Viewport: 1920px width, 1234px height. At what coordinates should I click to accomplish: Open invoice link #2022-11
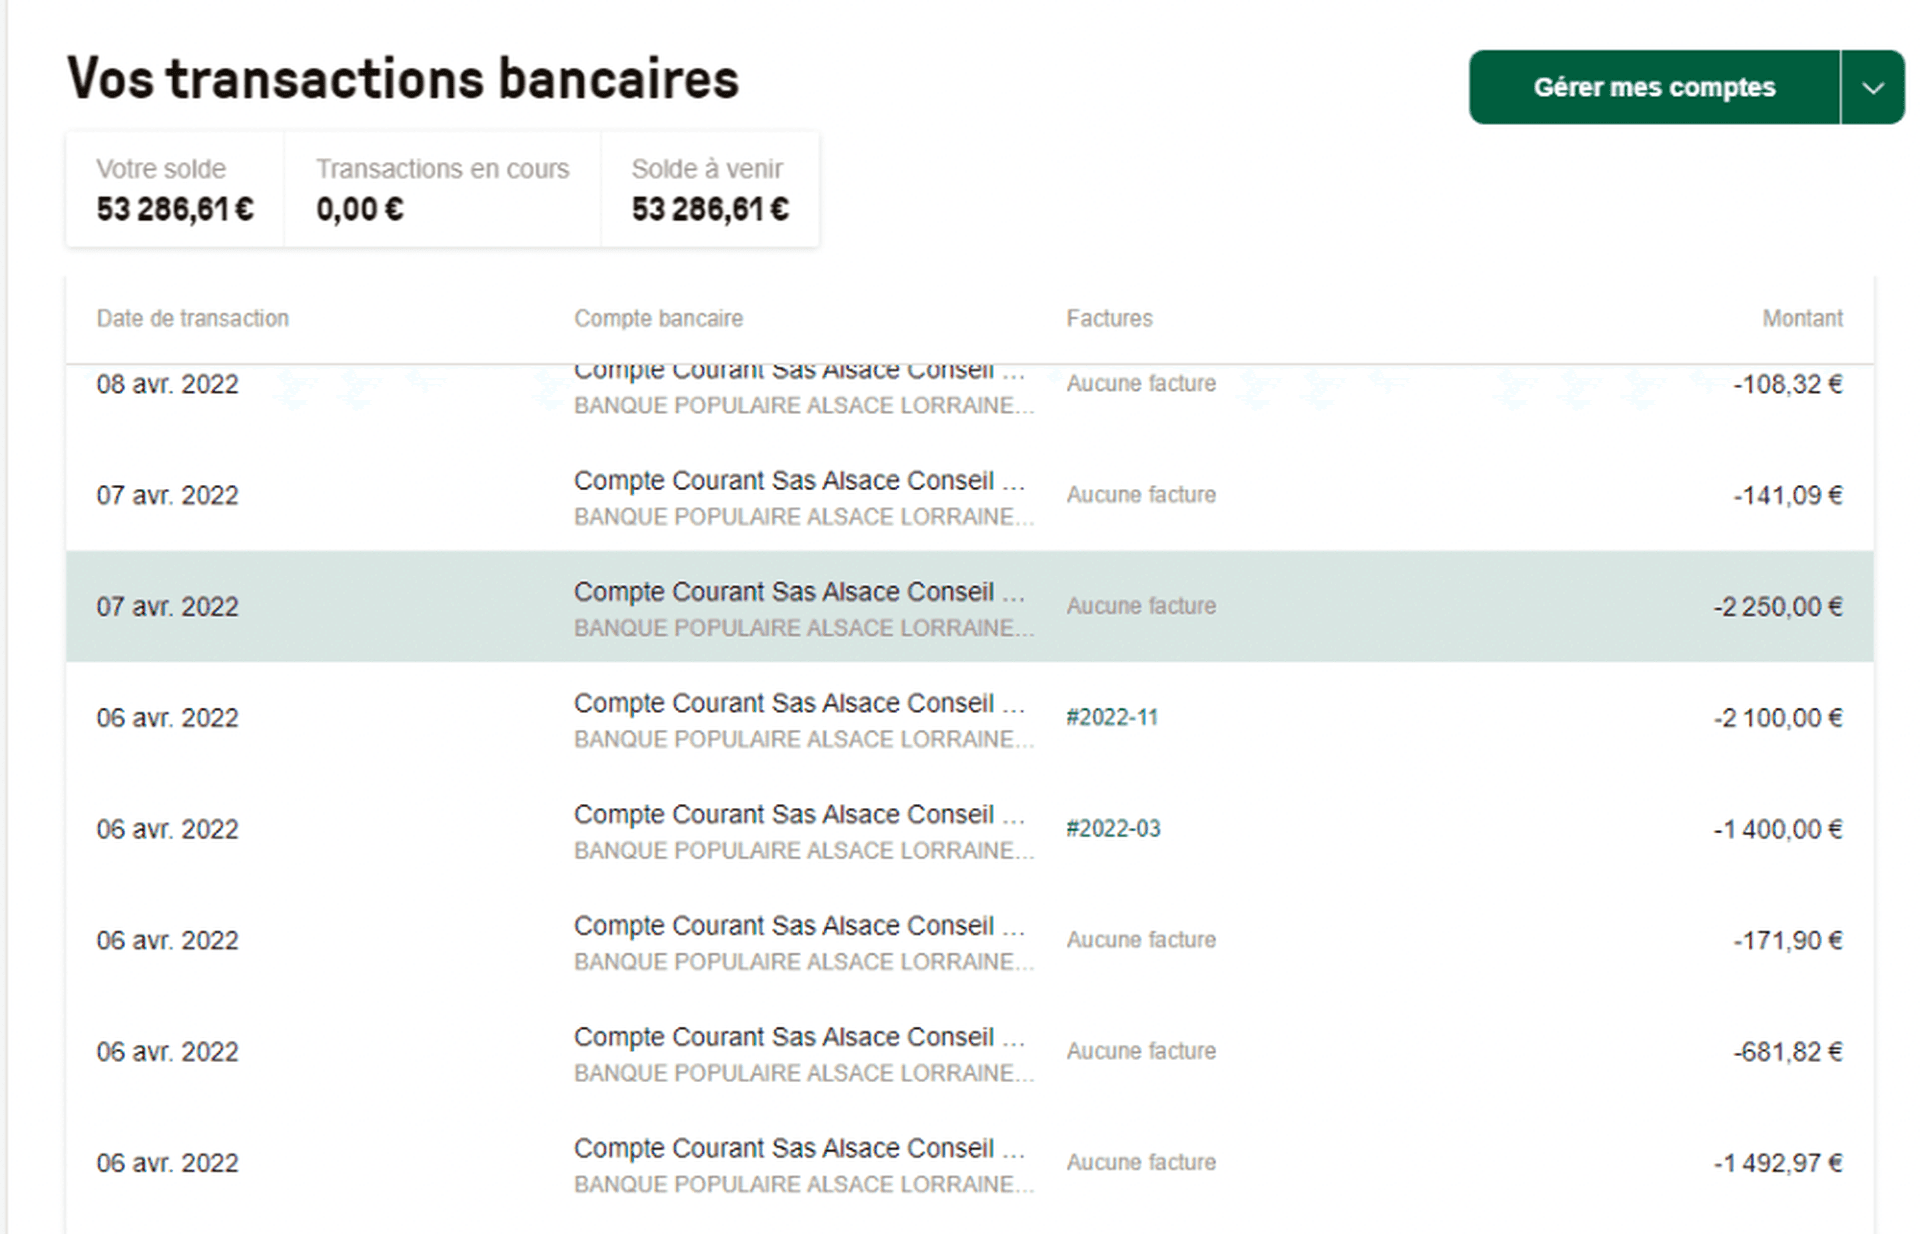[x=1112, y=717]
